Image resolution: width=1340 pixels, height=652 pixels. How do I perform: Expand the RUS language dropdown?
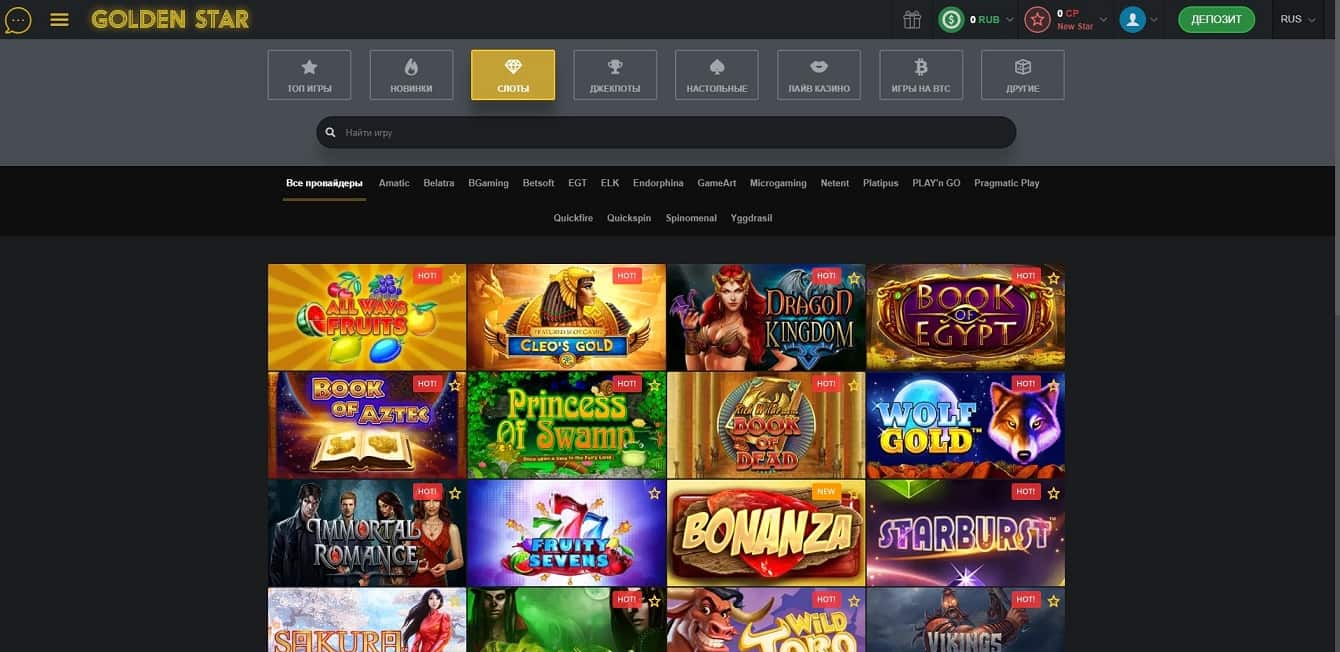[1298, 19]
